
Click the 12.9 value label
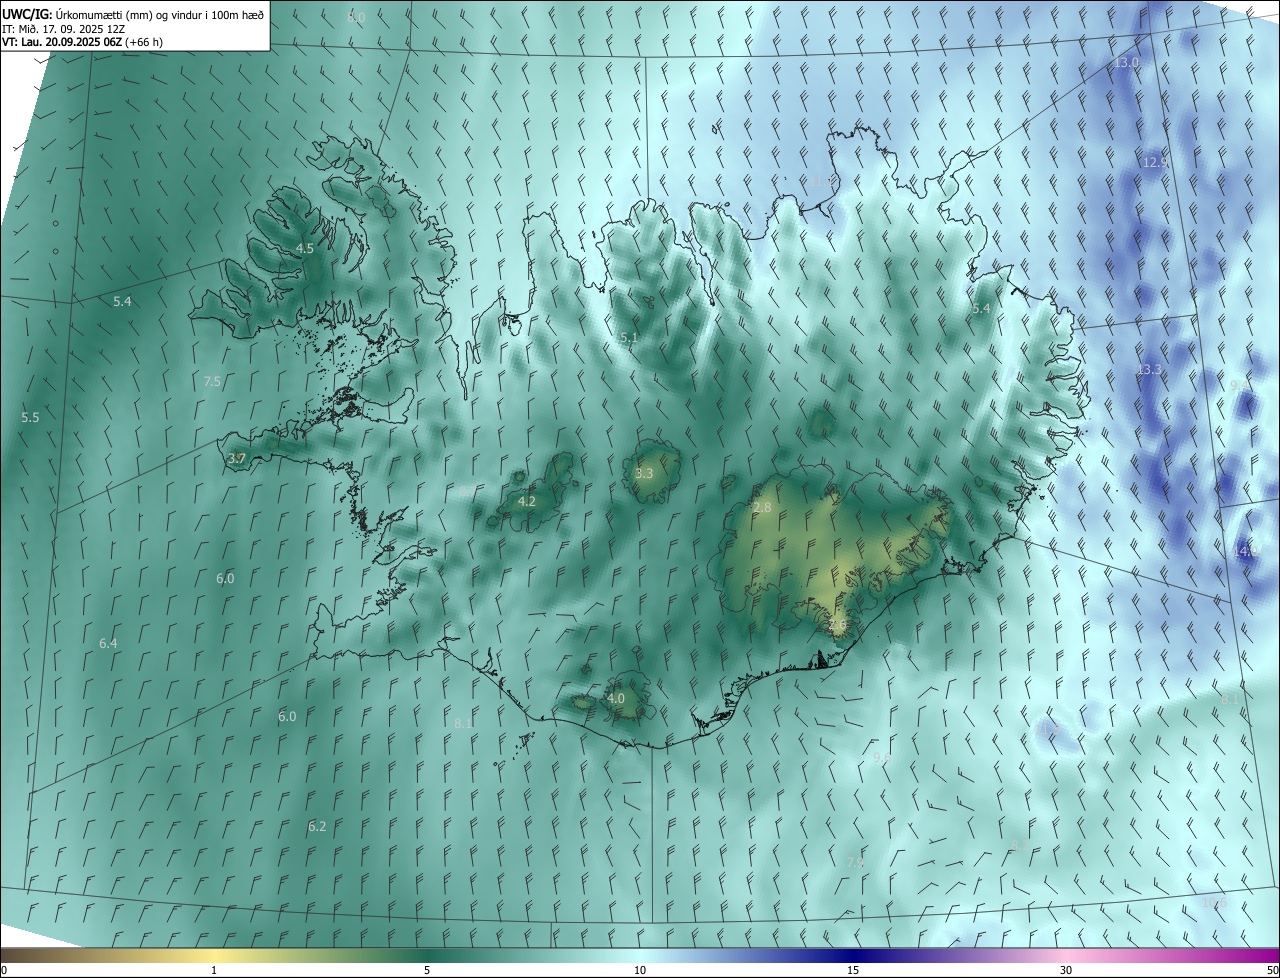1155,161
